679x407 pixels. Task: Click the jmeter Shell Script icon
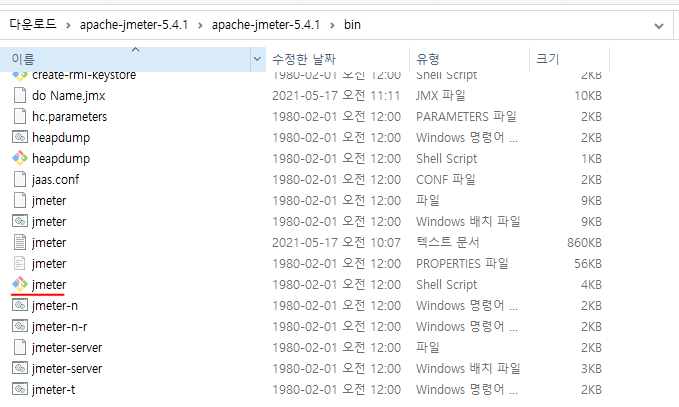click(x=20, y=284)
